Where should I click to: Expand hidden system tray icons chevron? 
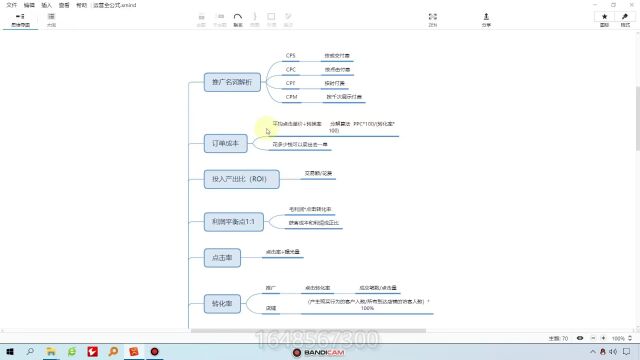tap(593, 351)
